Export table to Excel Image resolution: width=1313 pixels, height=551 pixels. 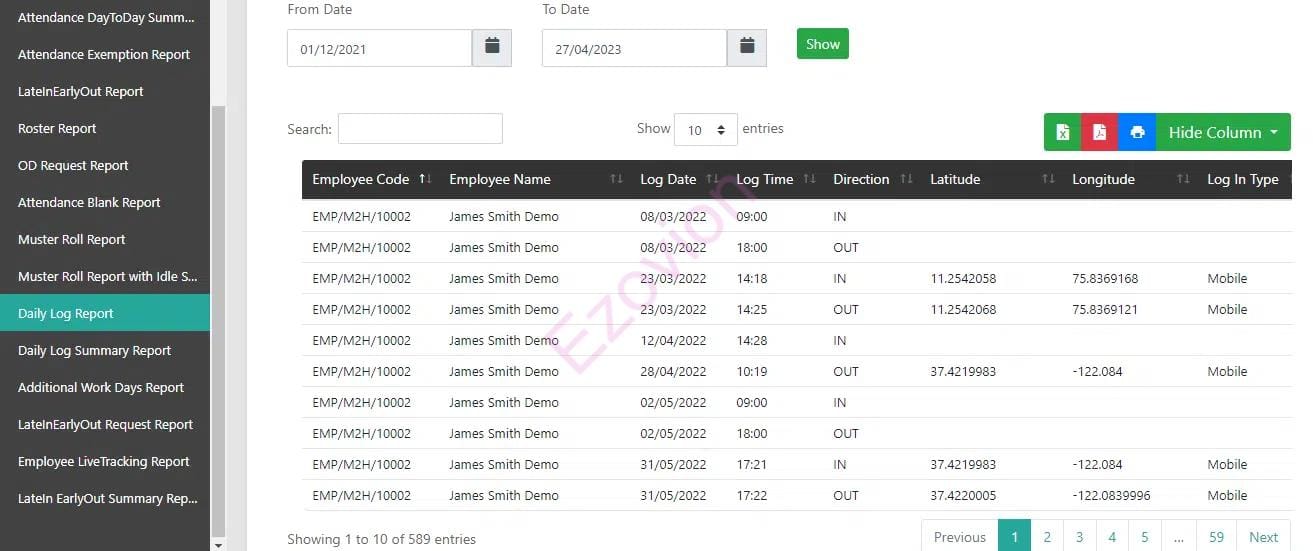[1063, 132]
